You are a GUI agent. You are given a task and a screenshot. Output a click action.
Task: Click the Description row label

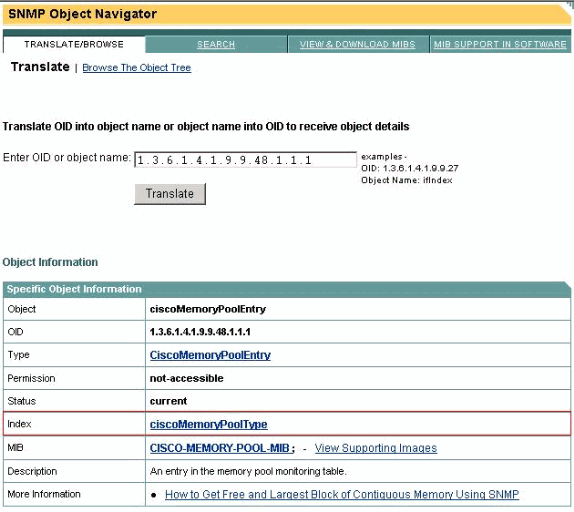pos(32,471)
